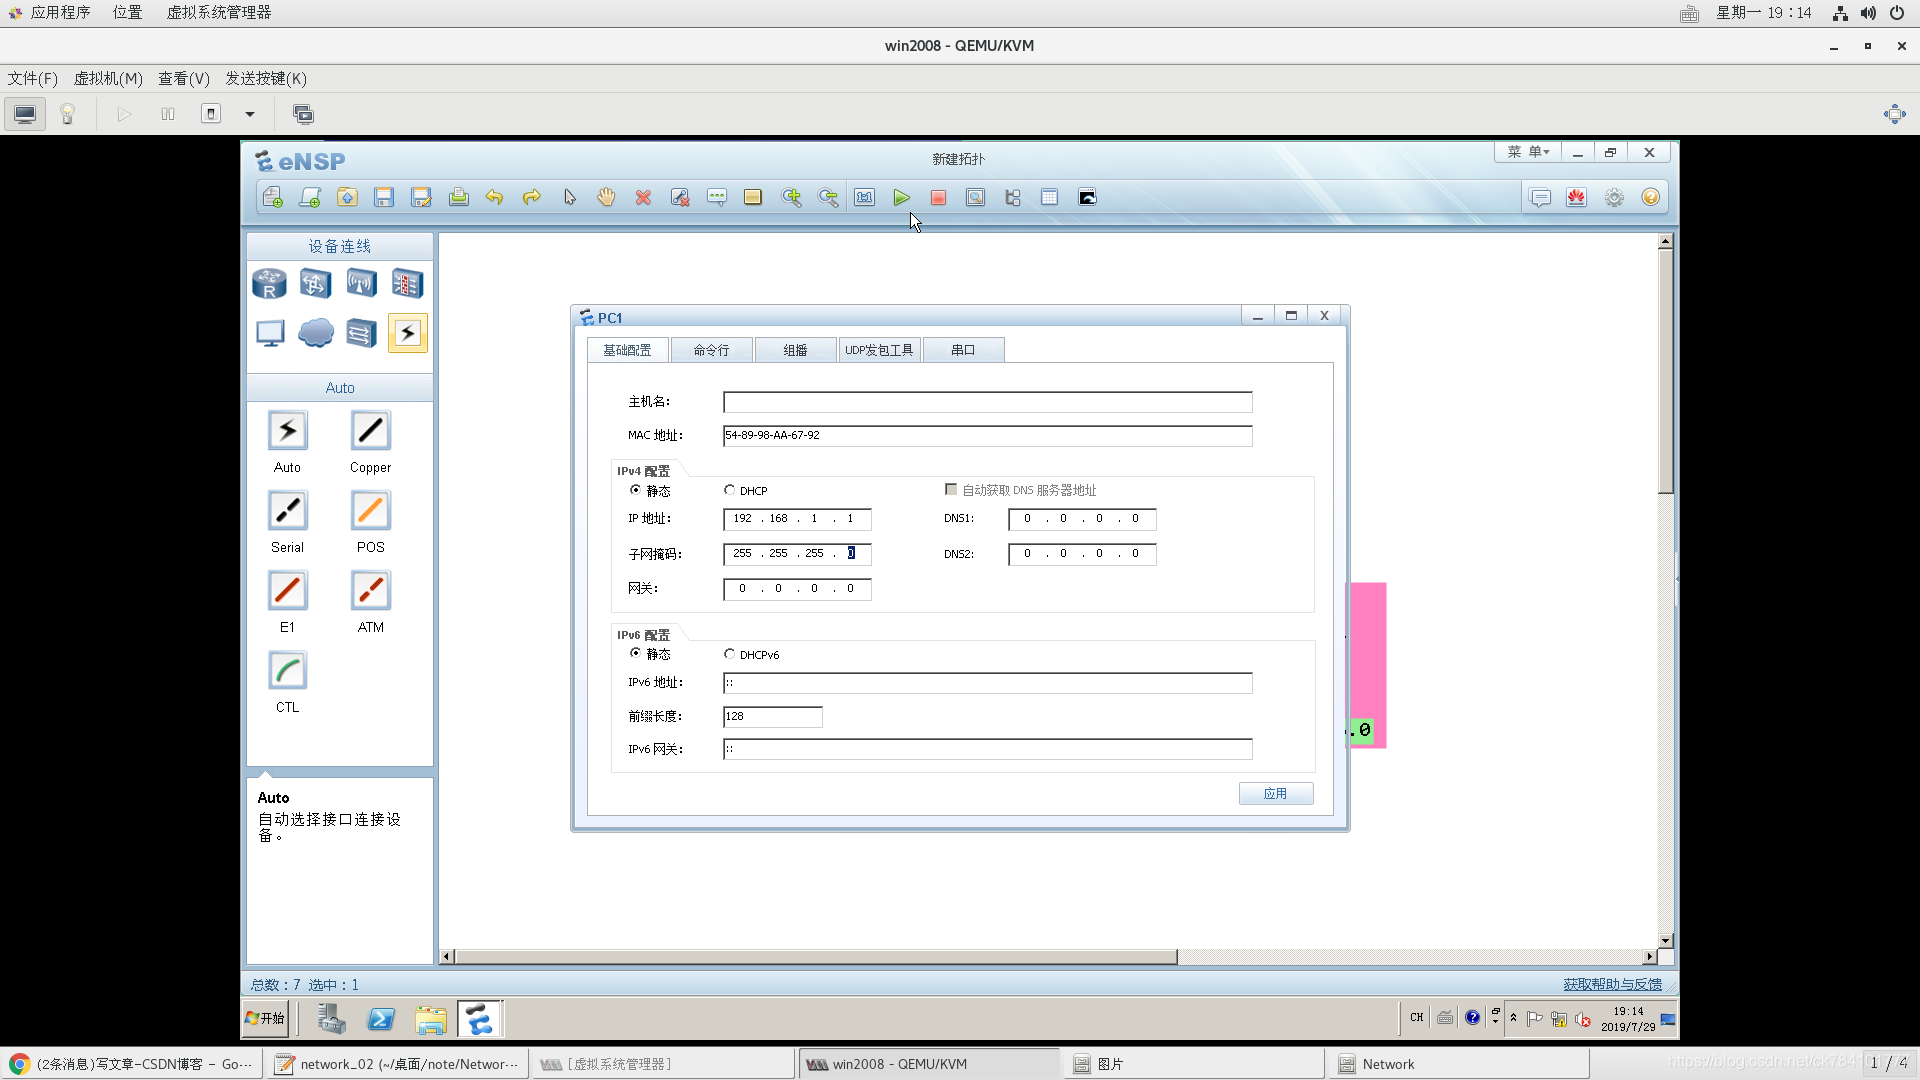This screenshot has height=1080, width=1920.
Task: Switch to the 命令行 tab
Action: [711, 350]
